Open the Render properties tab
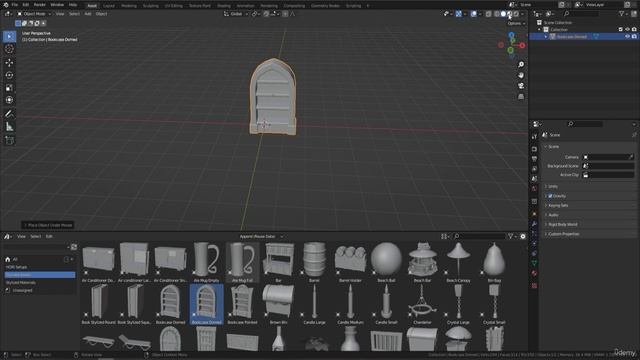The height and width of the screenshot is (360, 640). click(x=534, y=149)
